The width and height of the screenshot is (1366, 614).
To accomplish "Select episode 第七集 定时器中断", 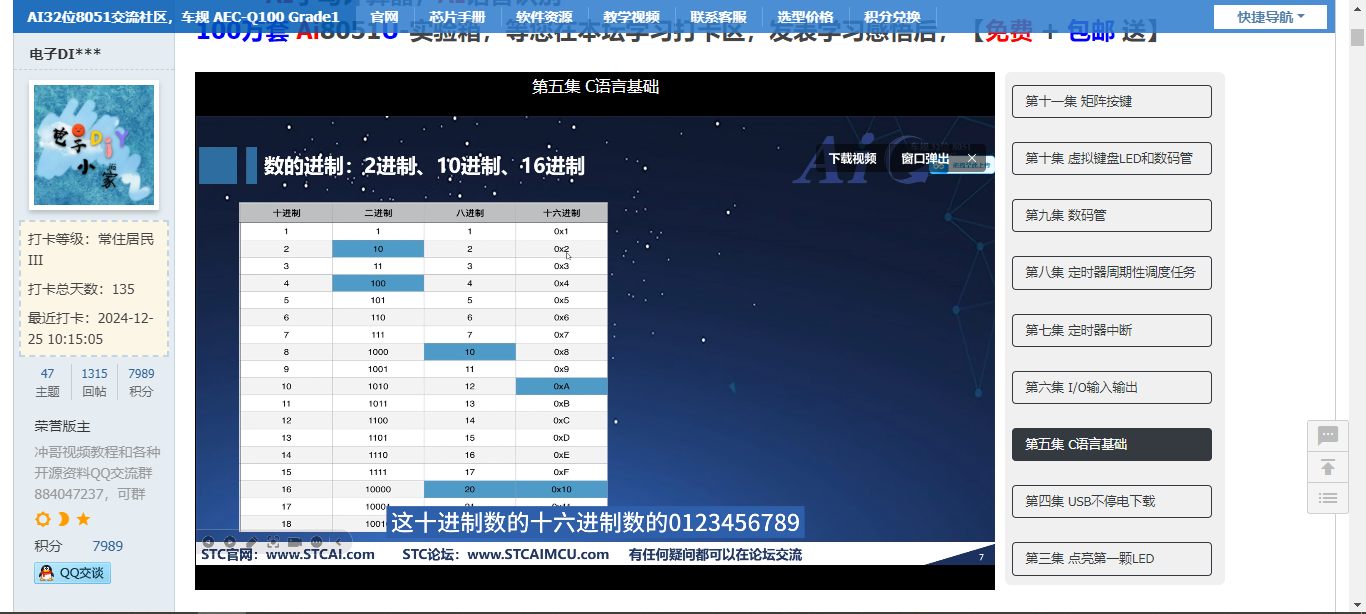I will 1112,330.
